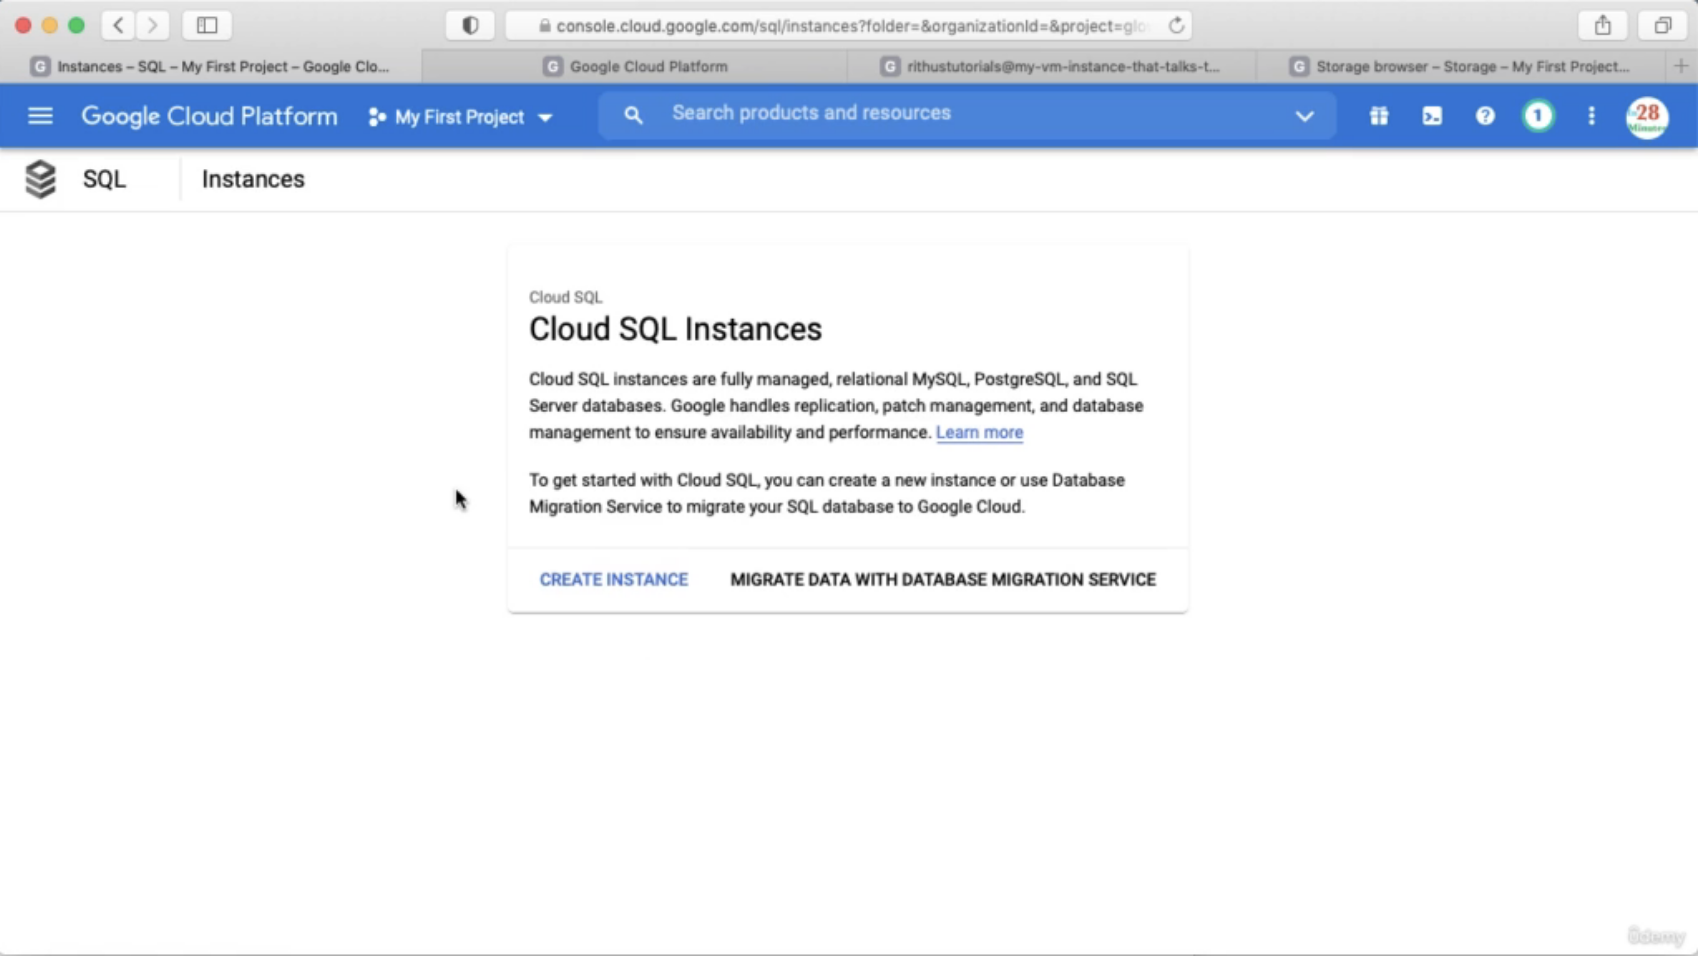Screen dimensions: 1698x956
Task: Switch to the Instances – SQL browser tab
Action: 211,66
